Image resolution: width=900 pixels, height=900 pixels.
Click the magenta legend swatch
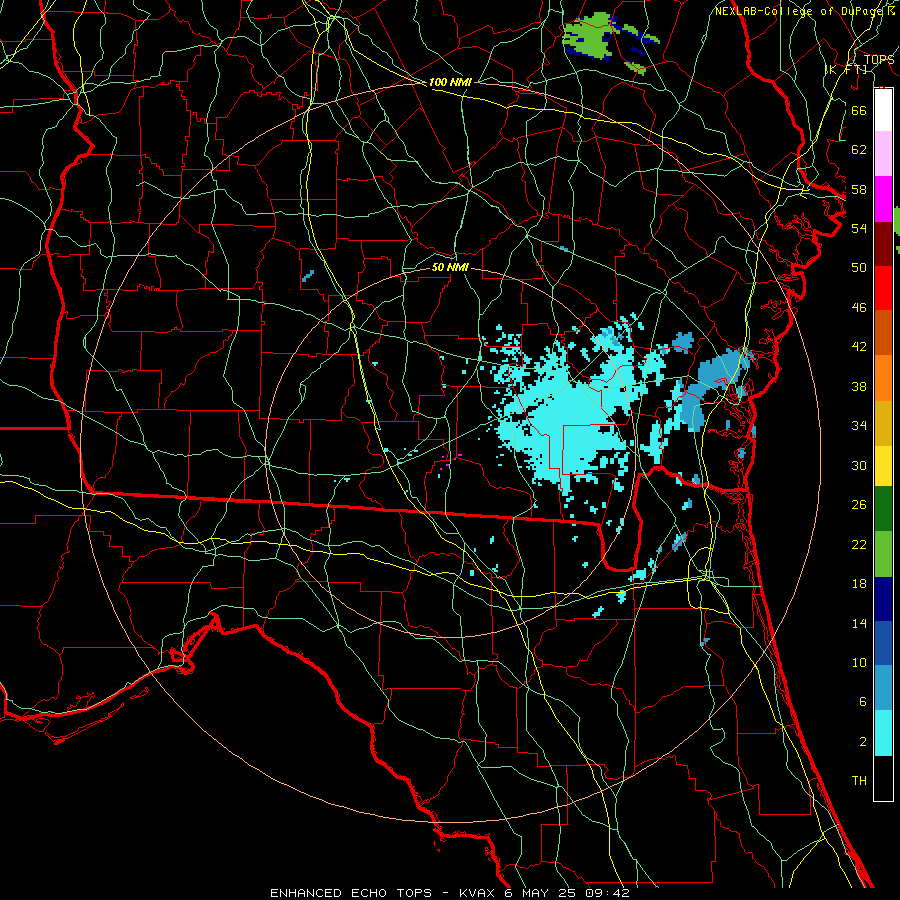point(883,199)
